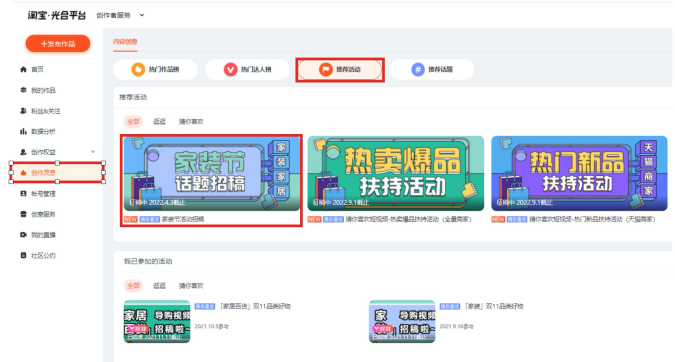
Task: Select the 推荐活动 flag pill tab
Action: click(340, 69)
